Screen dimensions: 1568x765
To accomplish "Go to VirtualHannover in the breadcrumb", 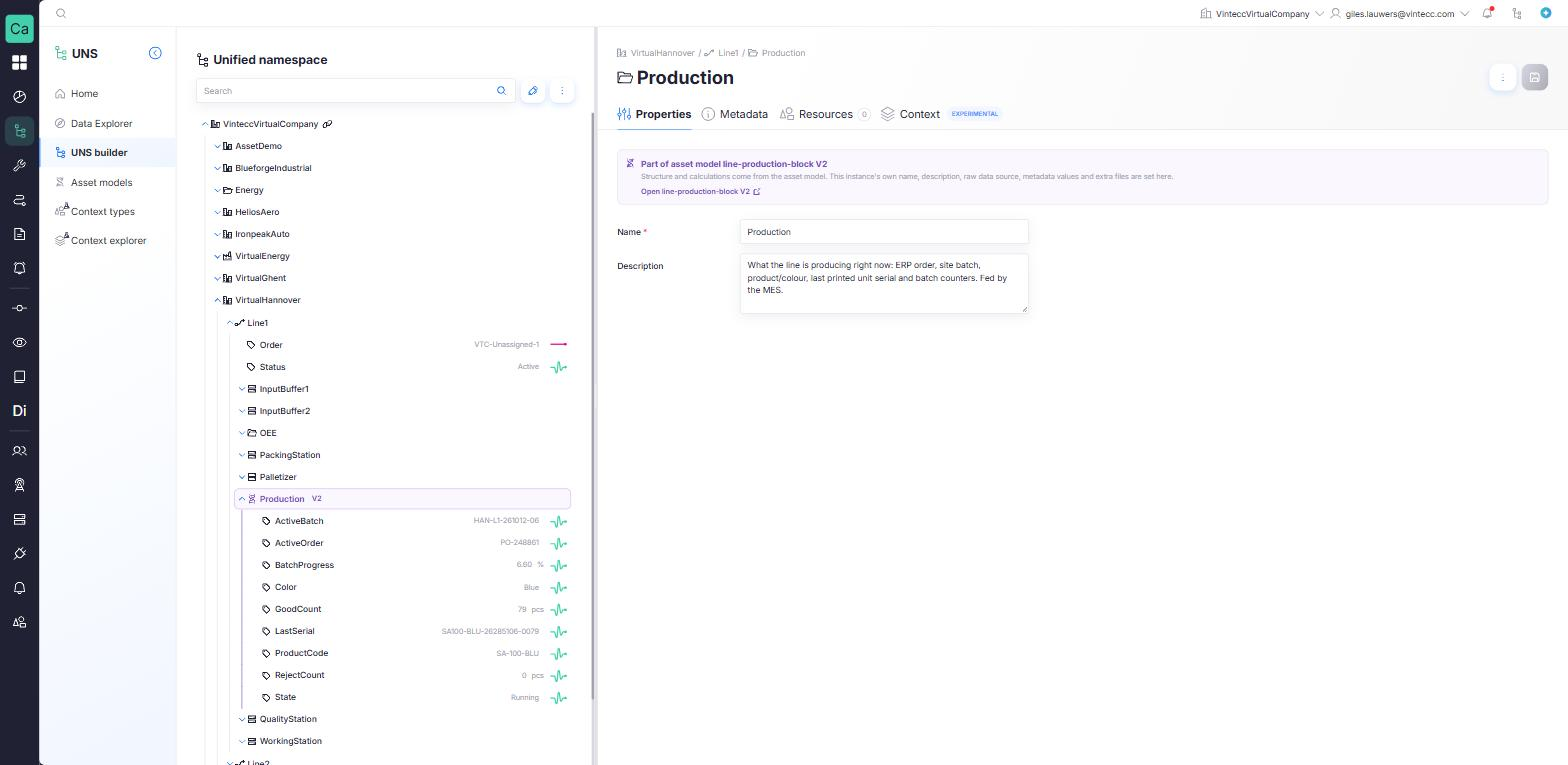I will tap(662, 53).
